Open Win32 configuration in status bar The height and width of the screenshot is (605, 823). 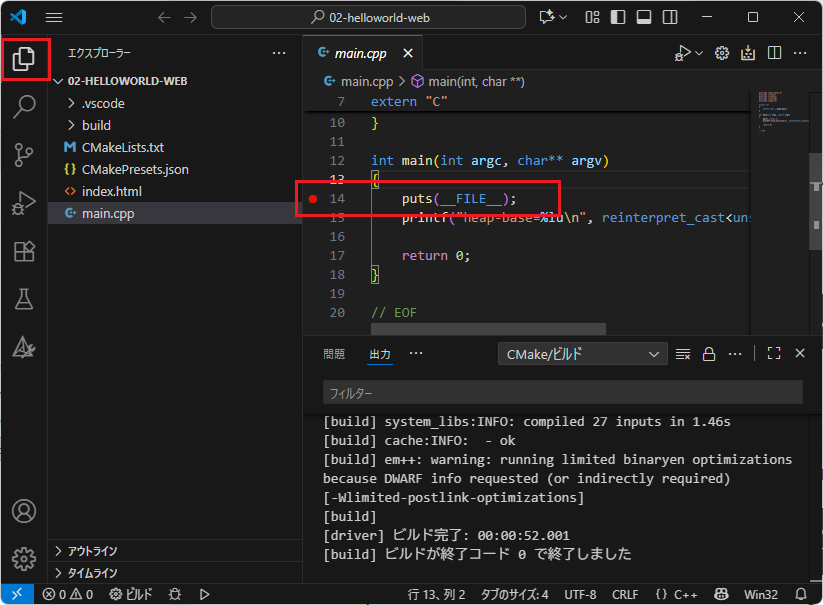[x=761, y=595]
